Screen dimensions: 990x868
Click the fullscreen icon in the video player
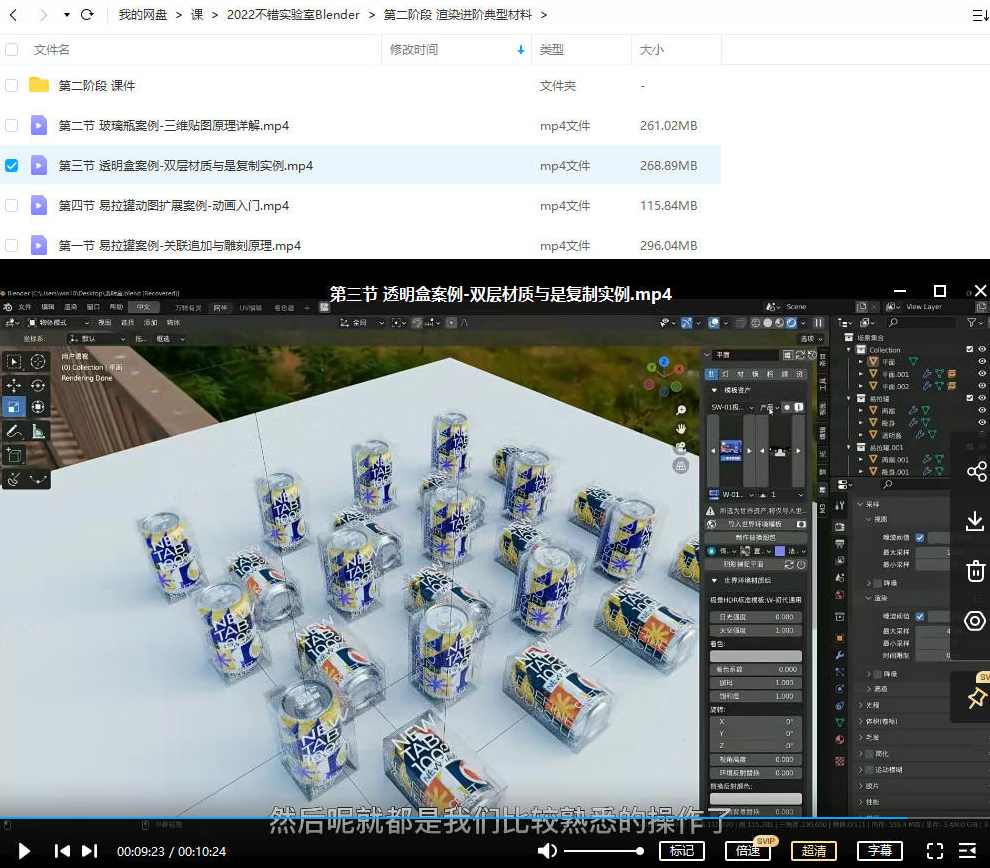coord(935,851)
